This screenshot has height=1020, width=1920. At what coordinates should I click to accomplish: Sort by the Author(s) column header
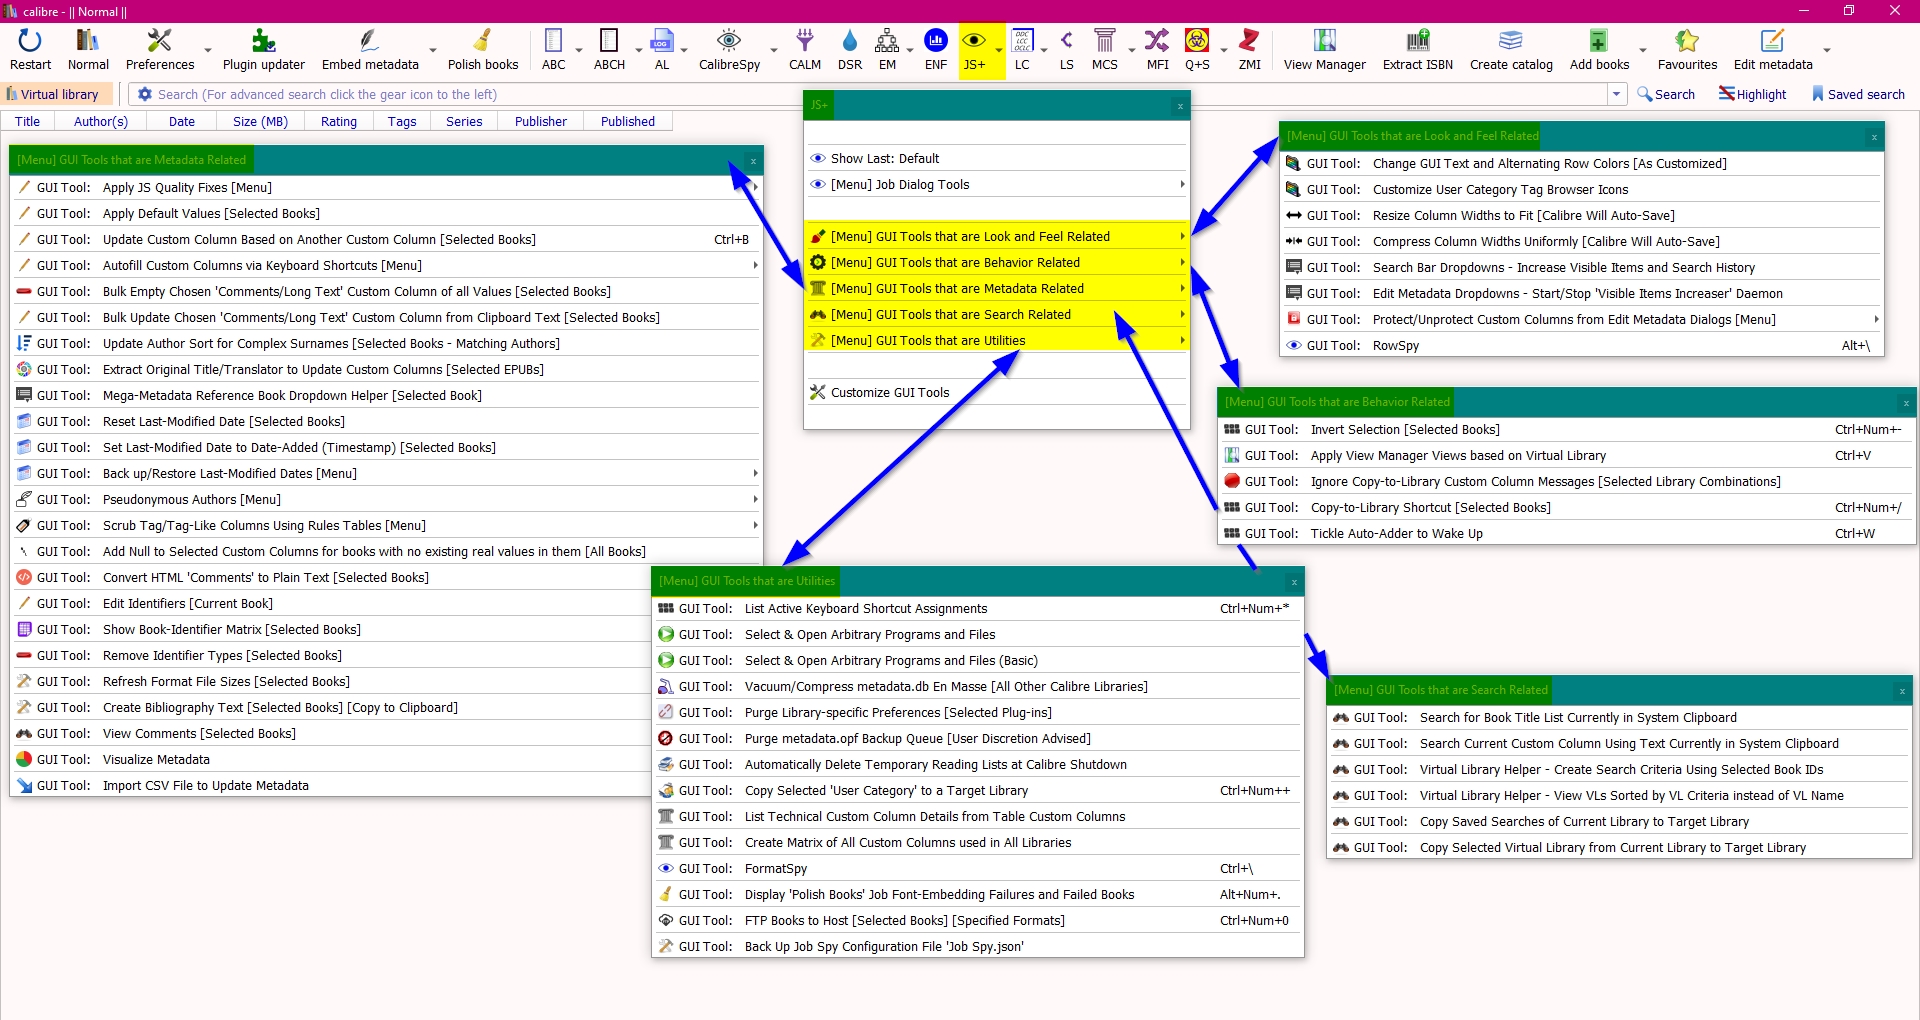(x=101, y=122)
